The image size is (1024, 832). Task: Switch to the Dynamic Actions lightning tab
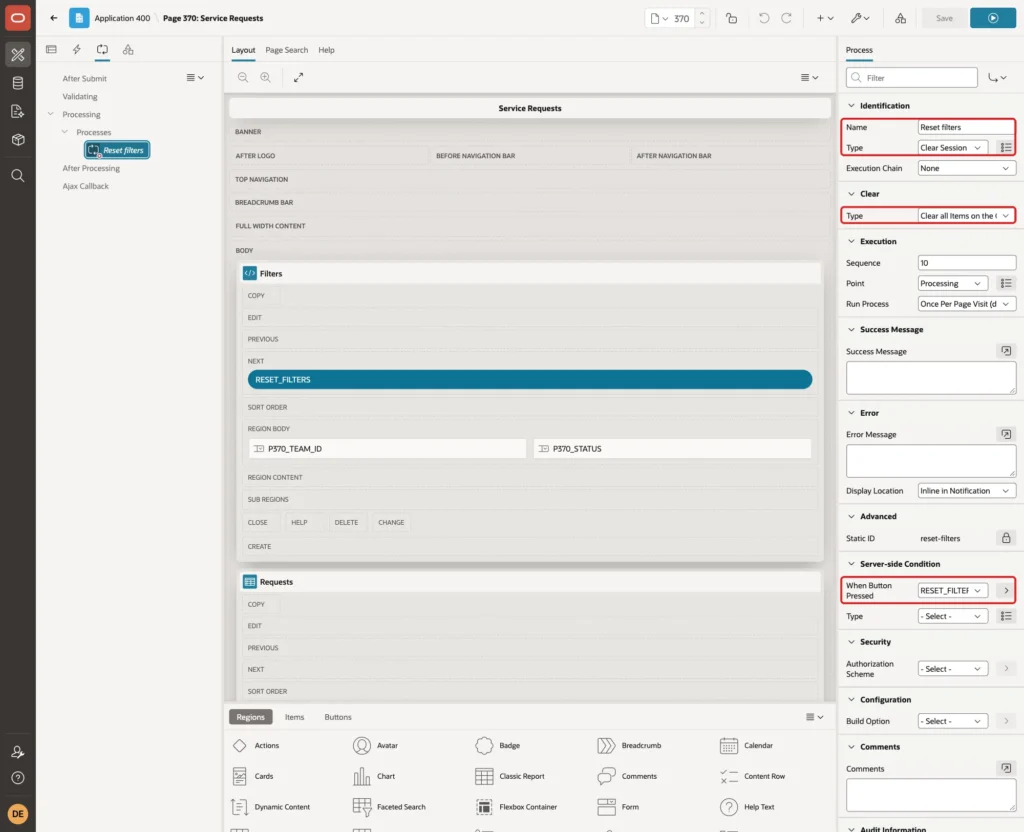(76, 50)
